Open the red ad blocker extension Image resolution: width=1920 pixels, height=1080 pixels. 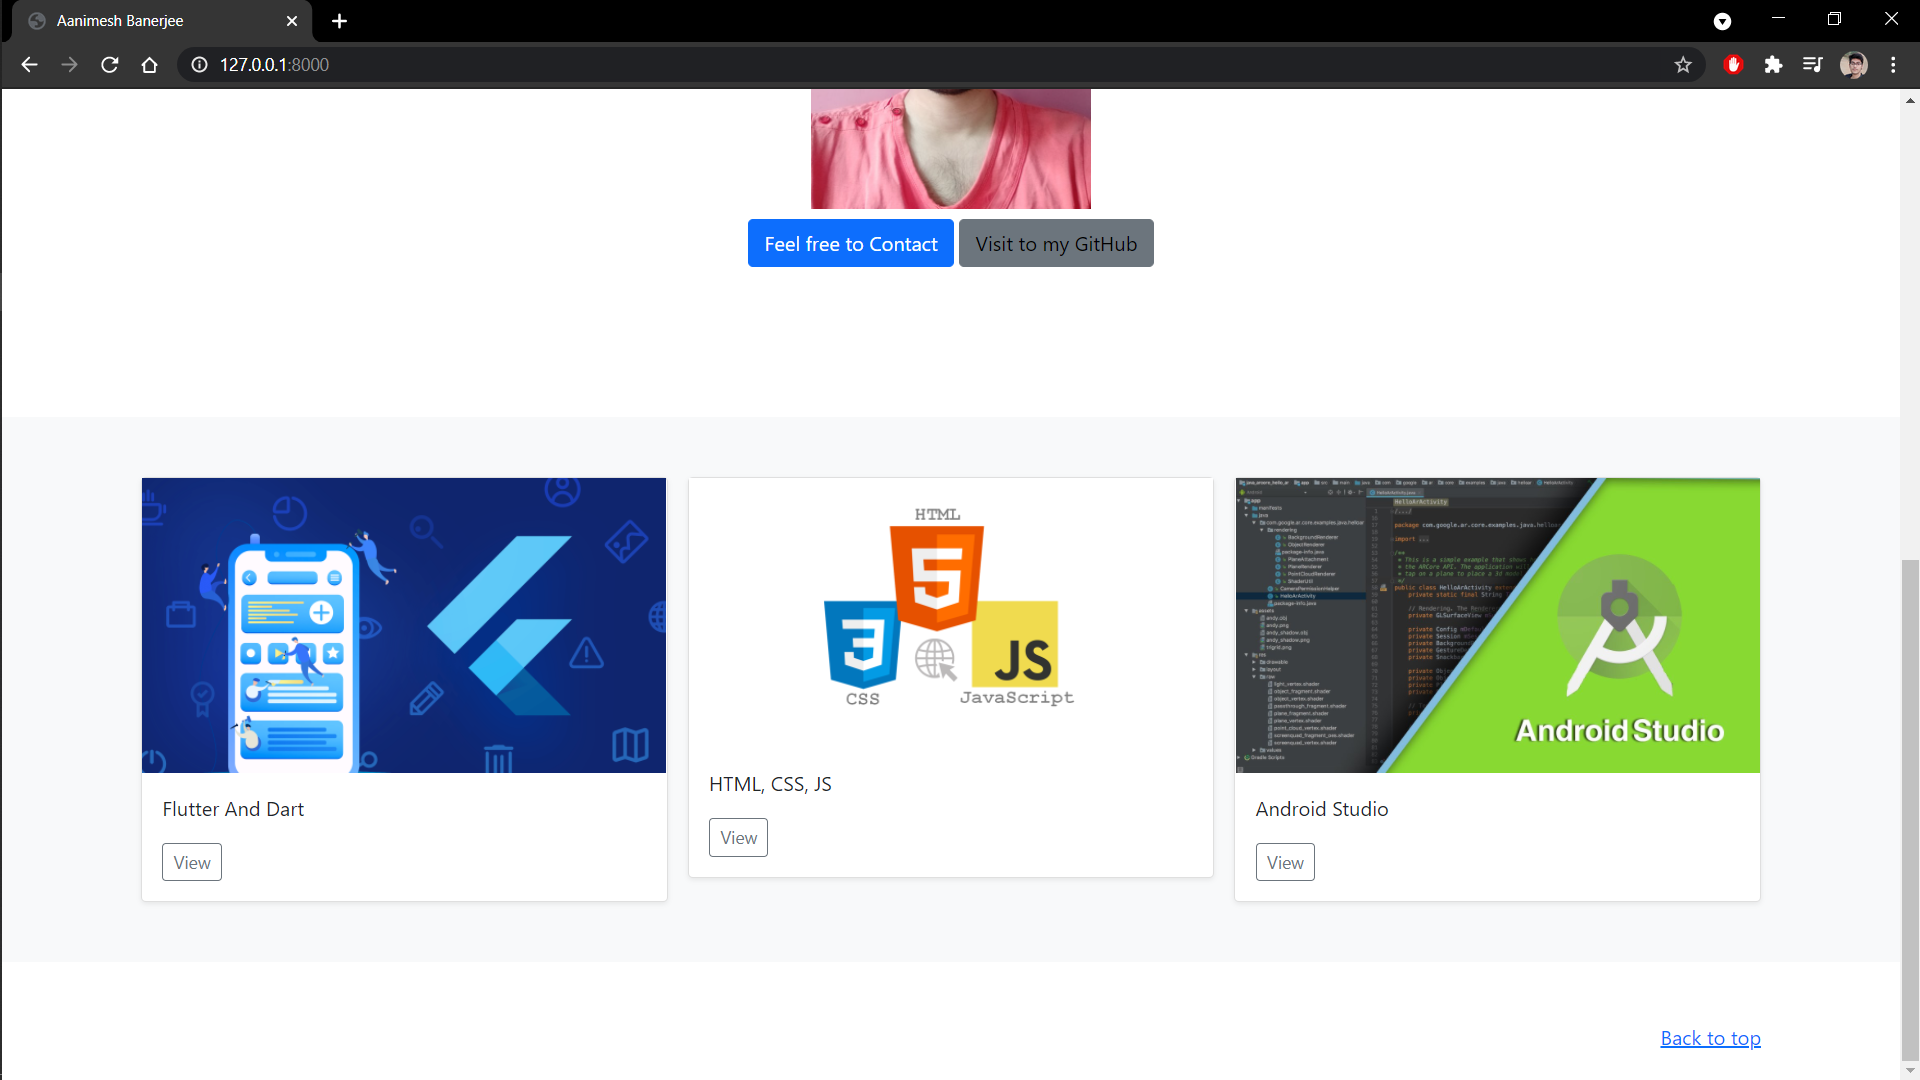click(1734, 65)
